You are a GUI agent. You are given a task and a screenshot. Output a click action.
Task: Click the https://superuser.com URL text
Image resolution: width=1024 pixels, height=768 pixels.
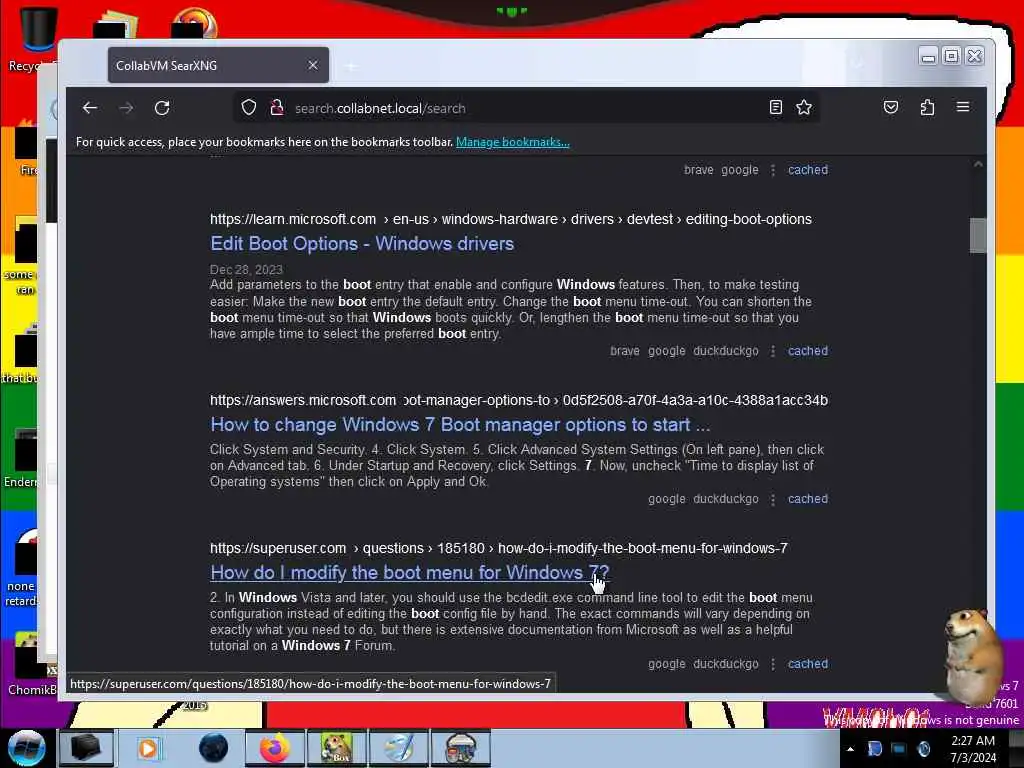(278, 549)
